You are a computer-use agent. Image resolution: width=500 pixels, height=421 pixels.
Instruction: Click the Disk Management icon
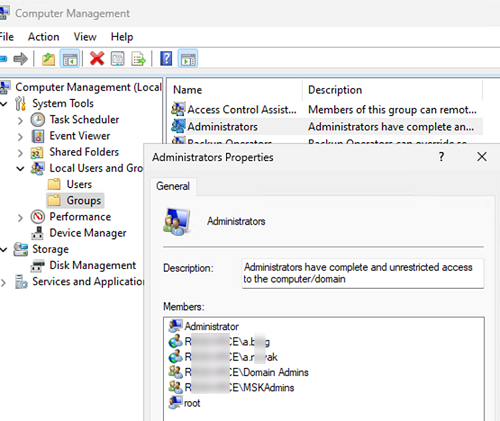coord(37,266)
